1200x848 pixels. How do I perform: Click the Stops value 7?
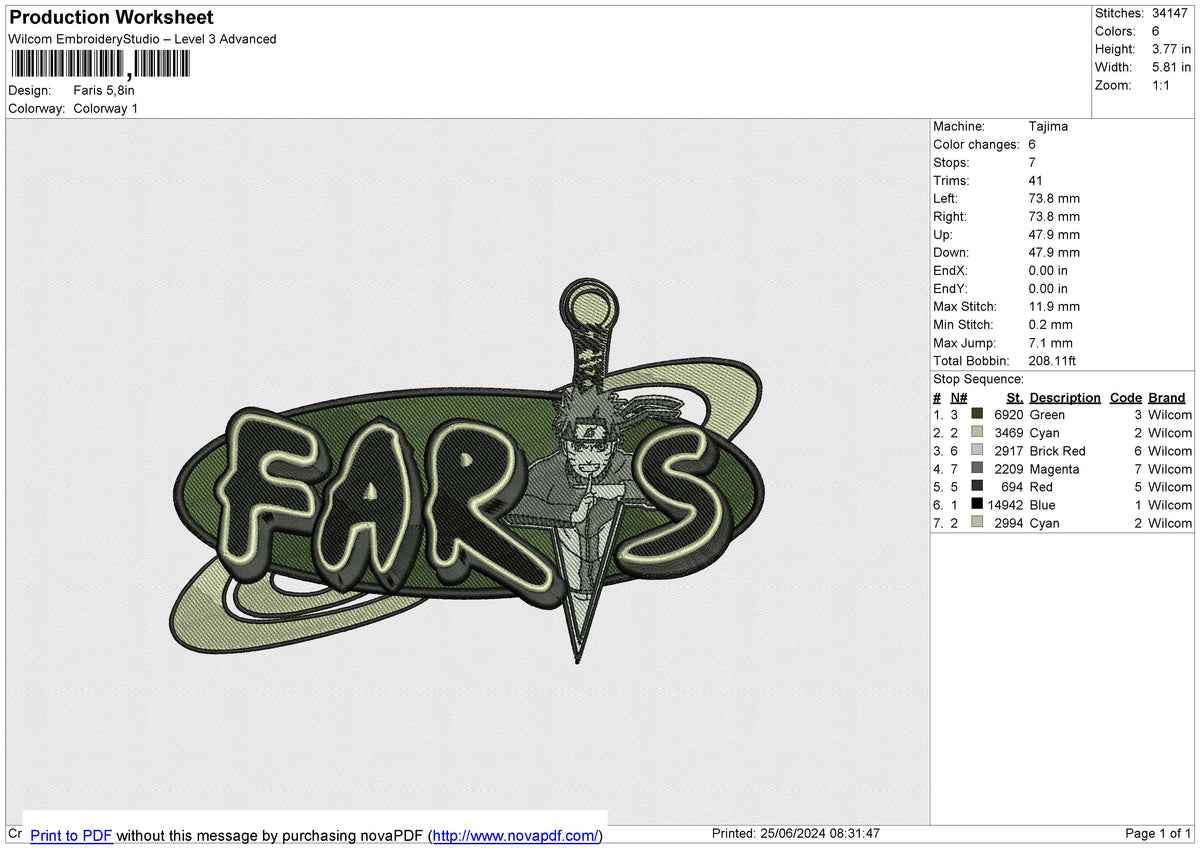(x=1032, y=162)
